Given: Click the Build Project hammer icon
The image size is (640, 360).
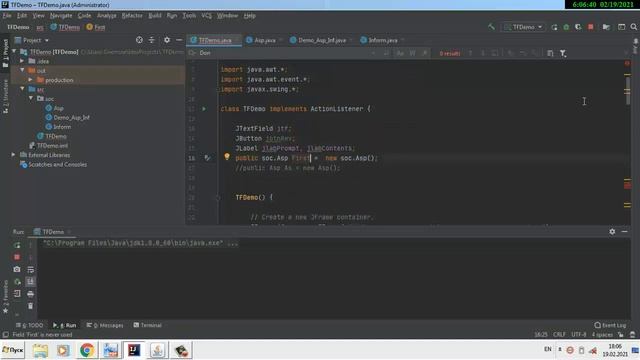Looking at the screenshot, I should 491,27.
